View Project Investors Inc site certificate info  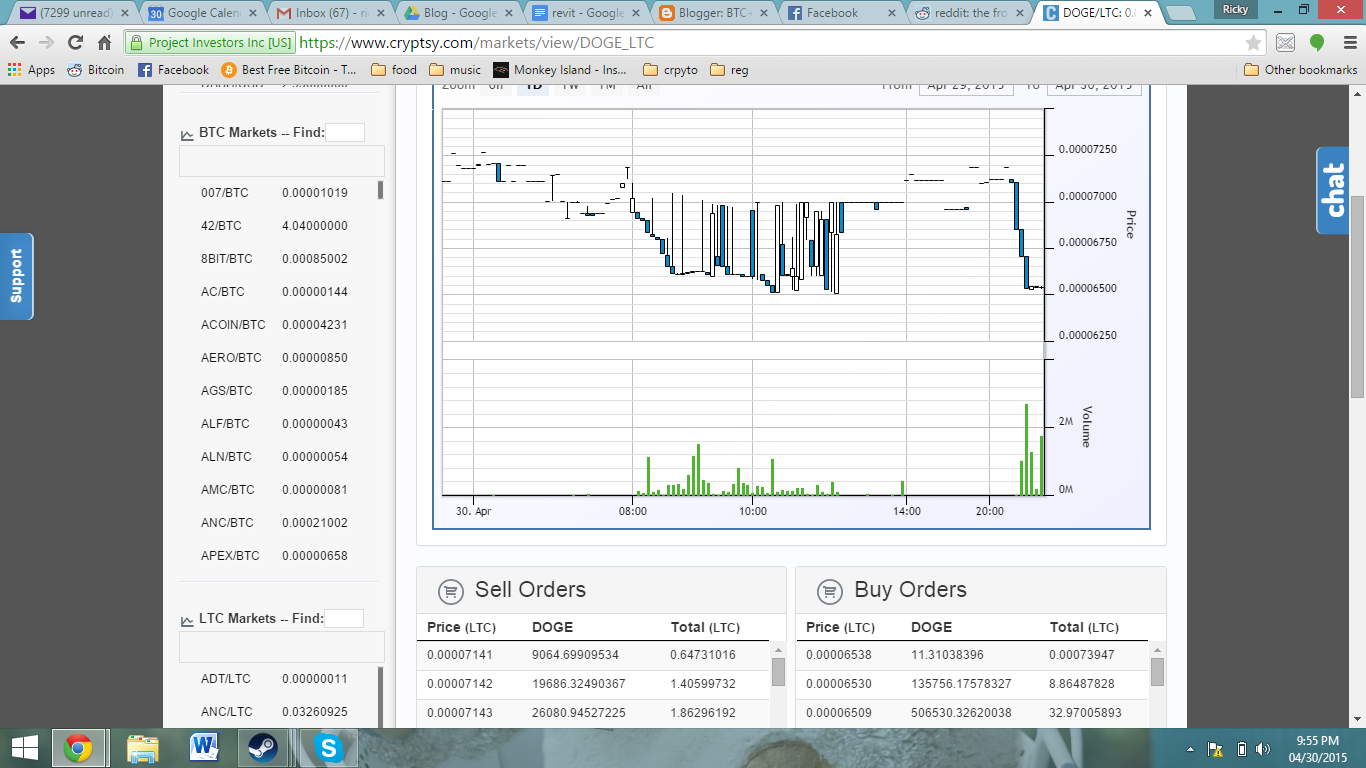tap(210, 43)
